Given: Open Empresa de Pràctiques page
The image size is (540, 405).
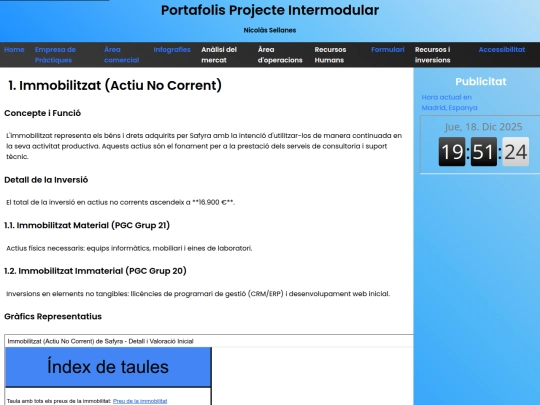Looking at the screenshot, I should [x=55, y=55].
